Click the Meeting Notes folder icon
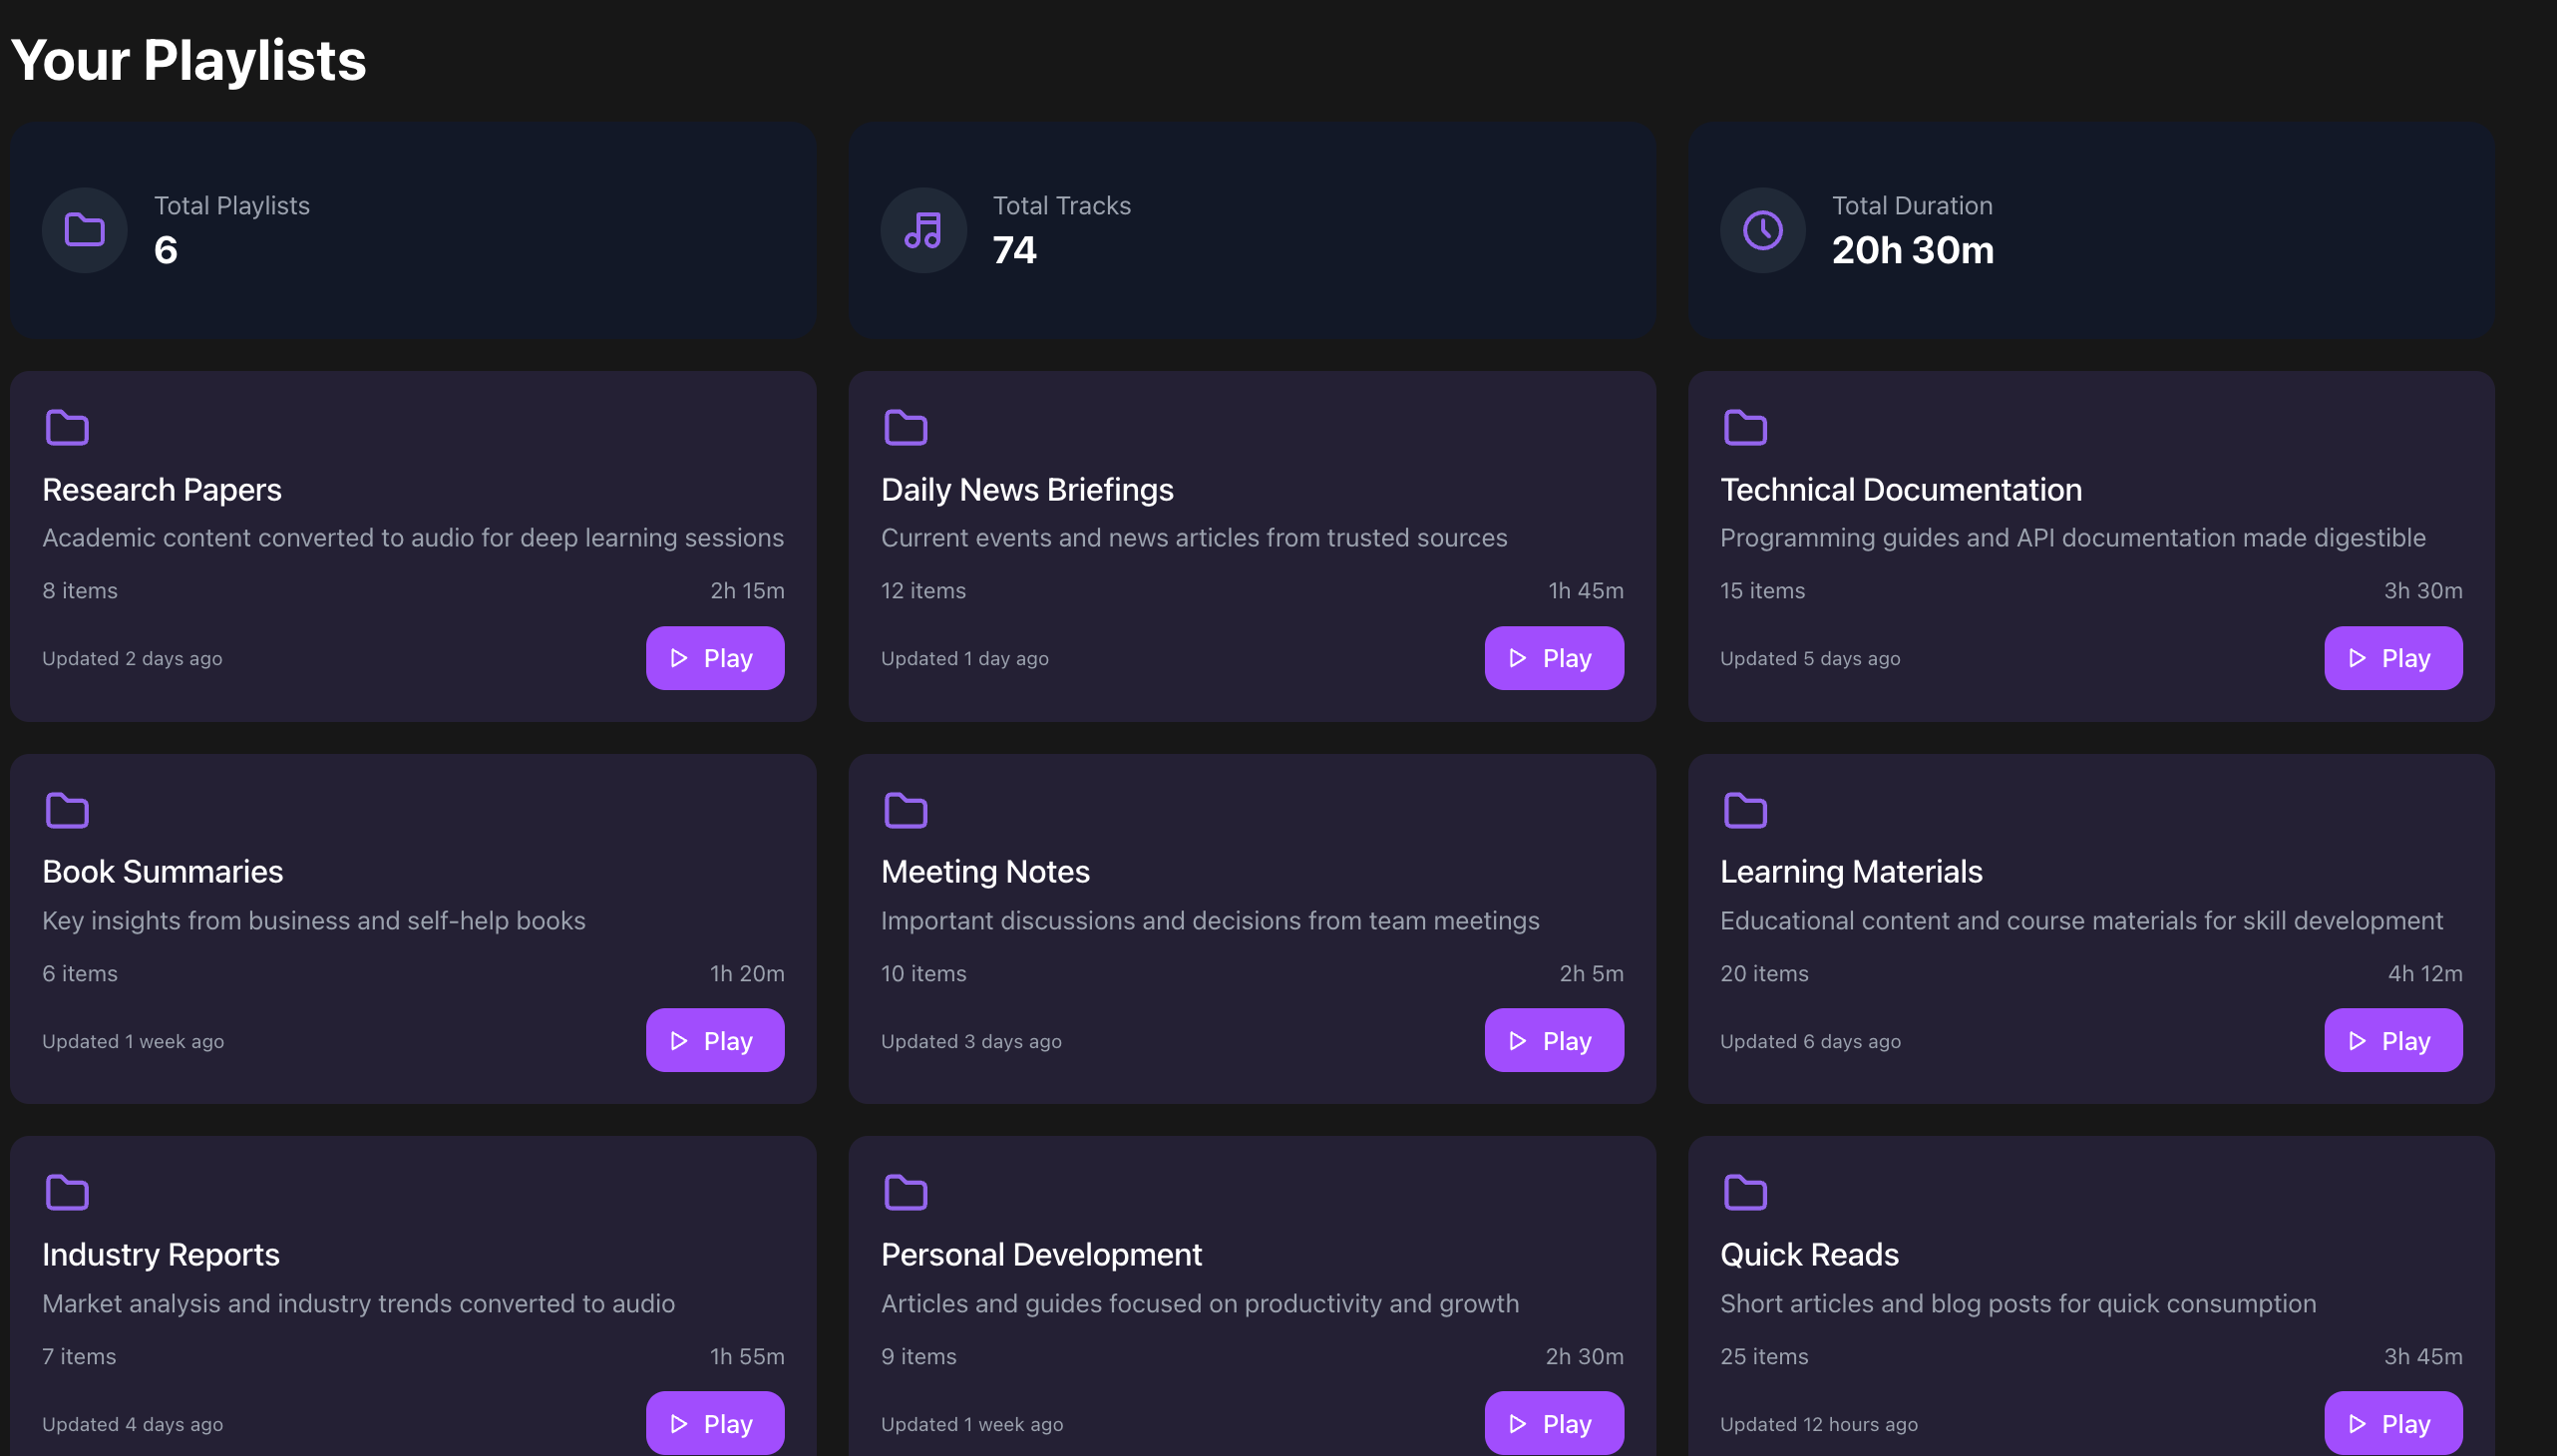Viewport: 2557px width, 1456px height. click(905, 810)
